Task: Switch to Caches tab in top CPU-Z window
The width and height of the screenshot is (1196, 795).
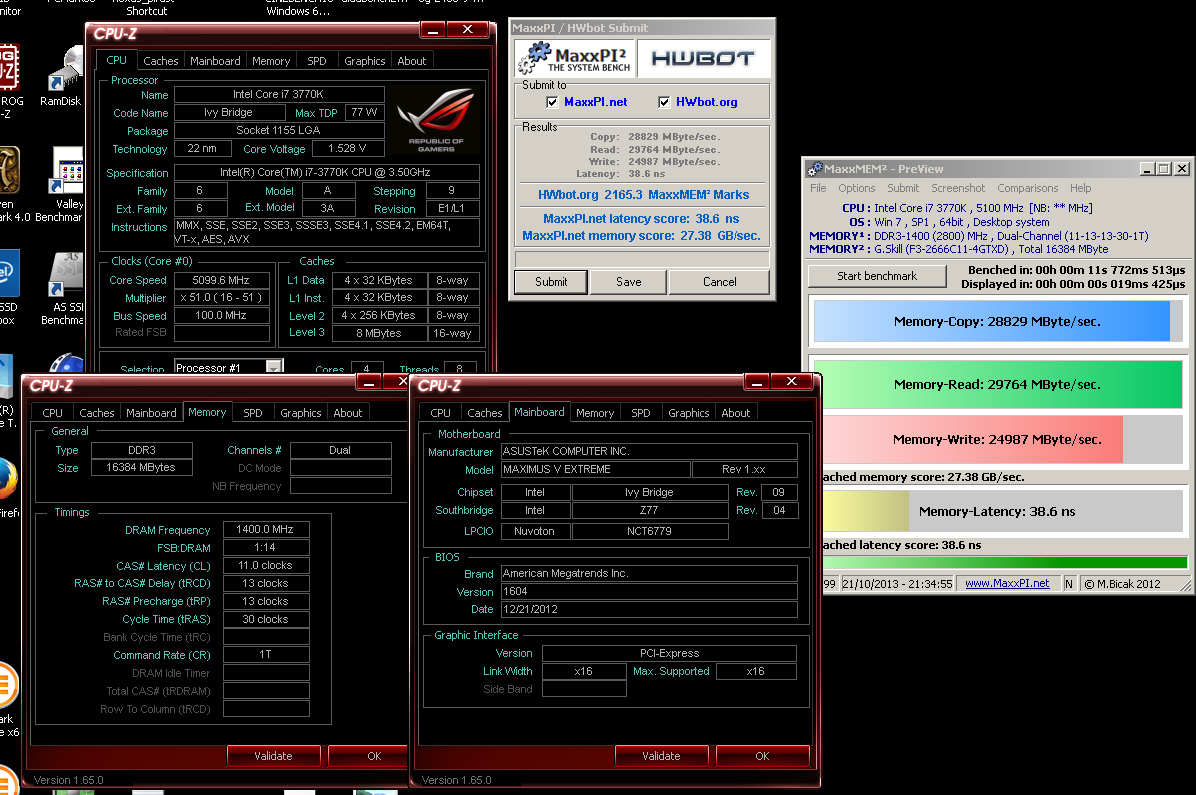Action: (161, 61)
